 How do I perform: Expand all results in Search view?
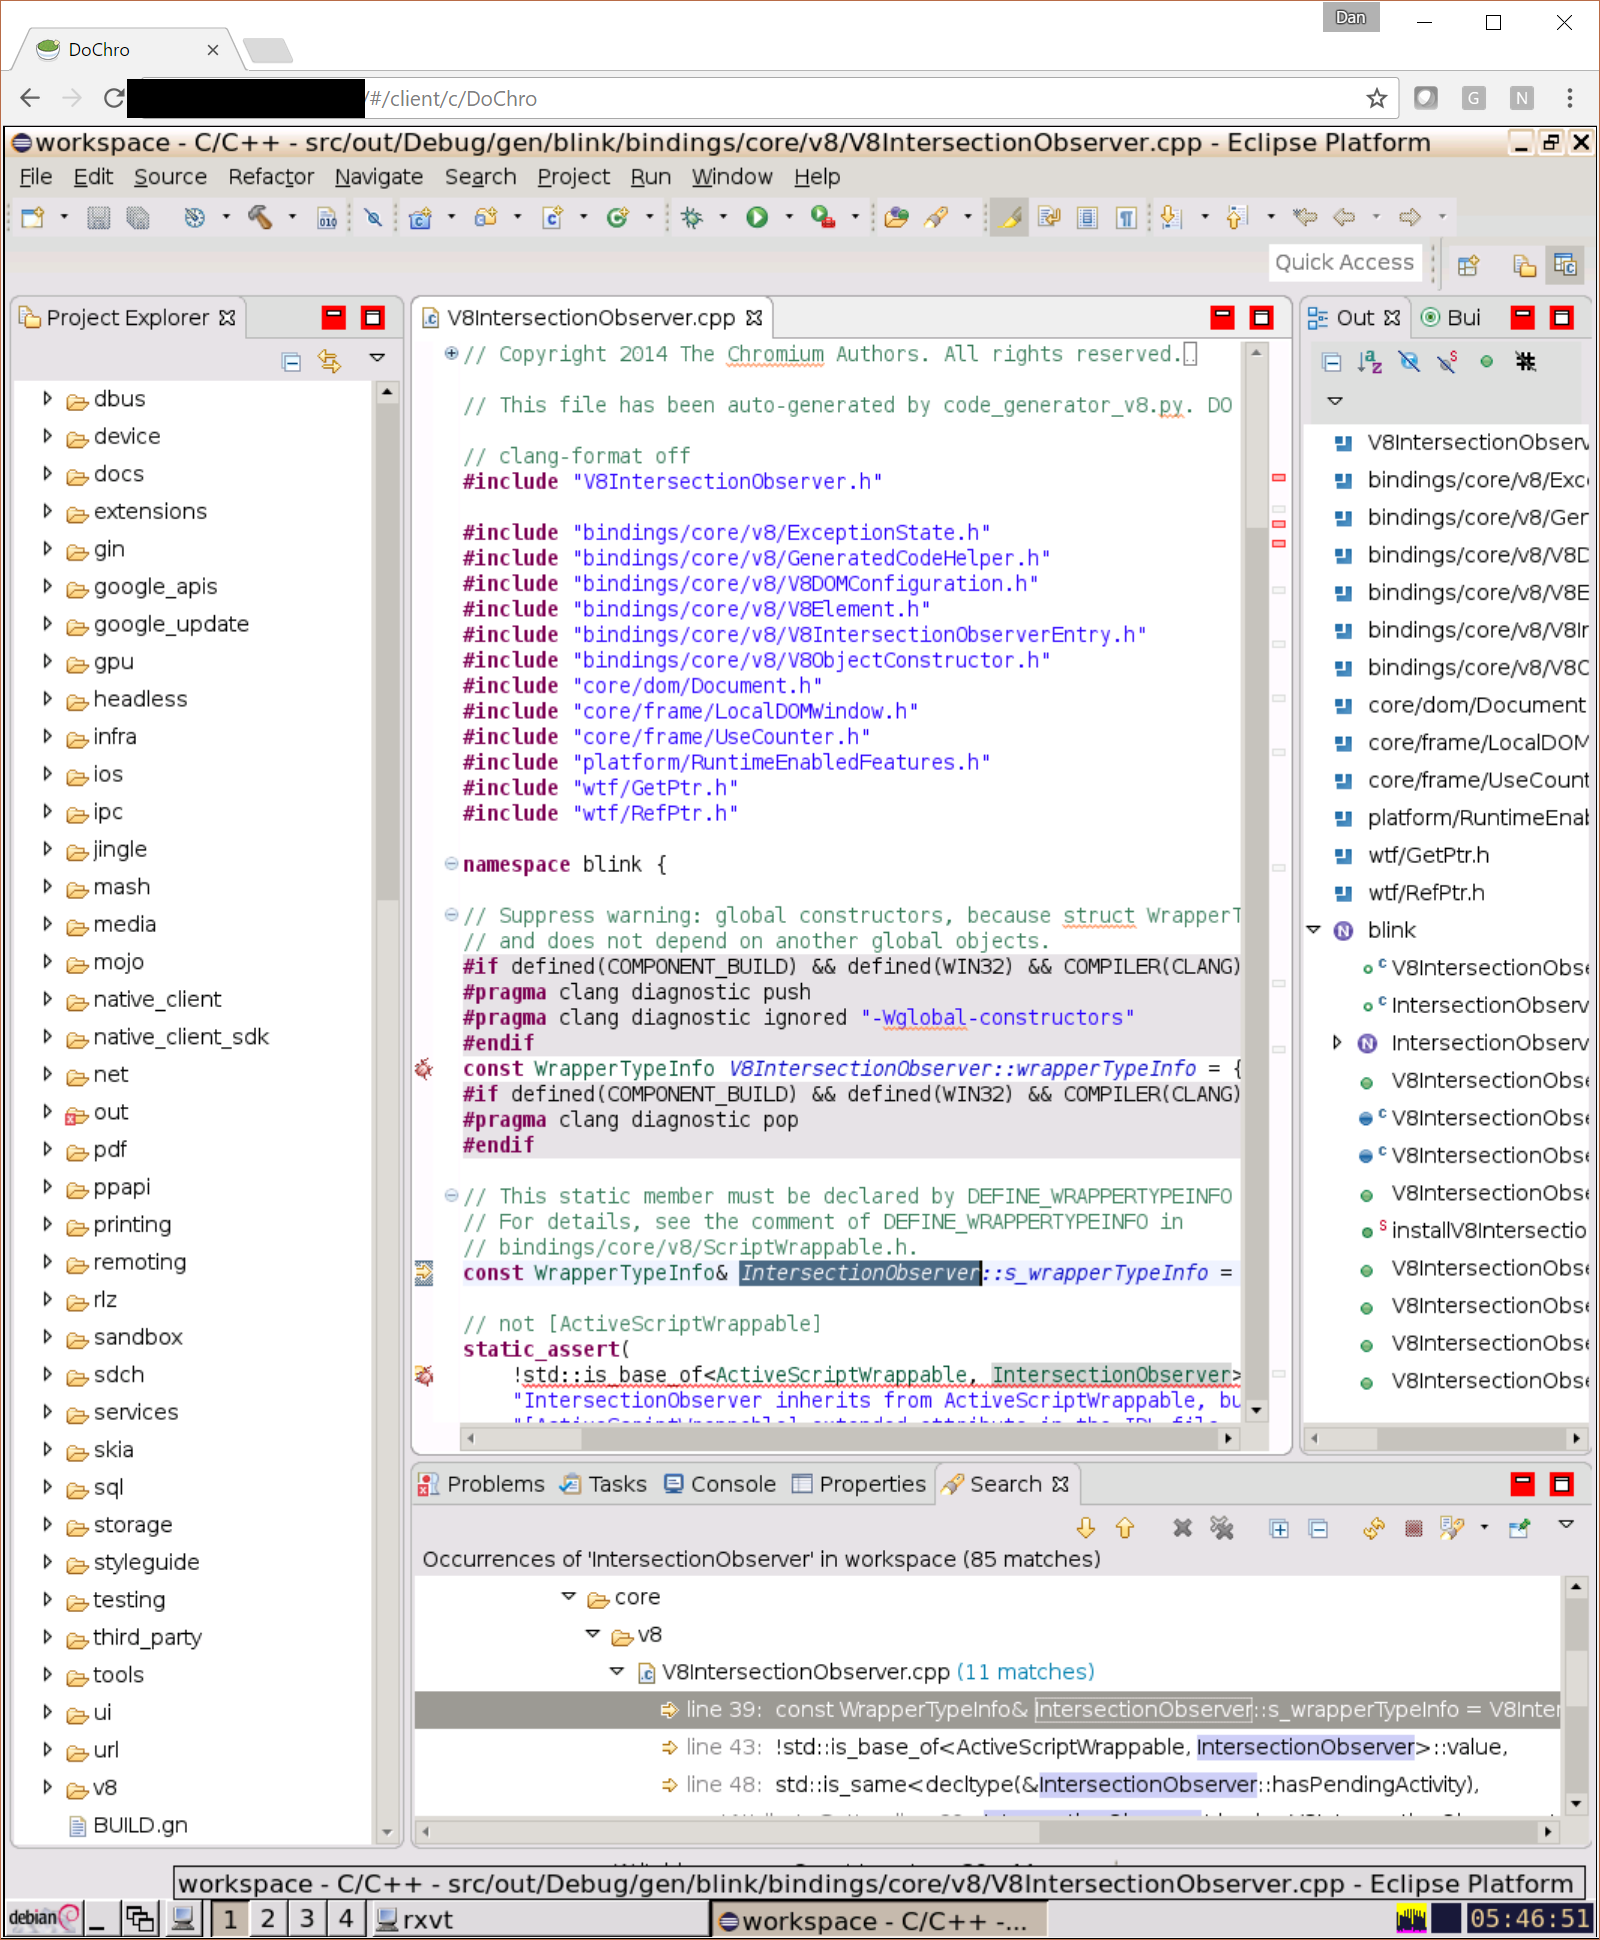point(1279,1528)
